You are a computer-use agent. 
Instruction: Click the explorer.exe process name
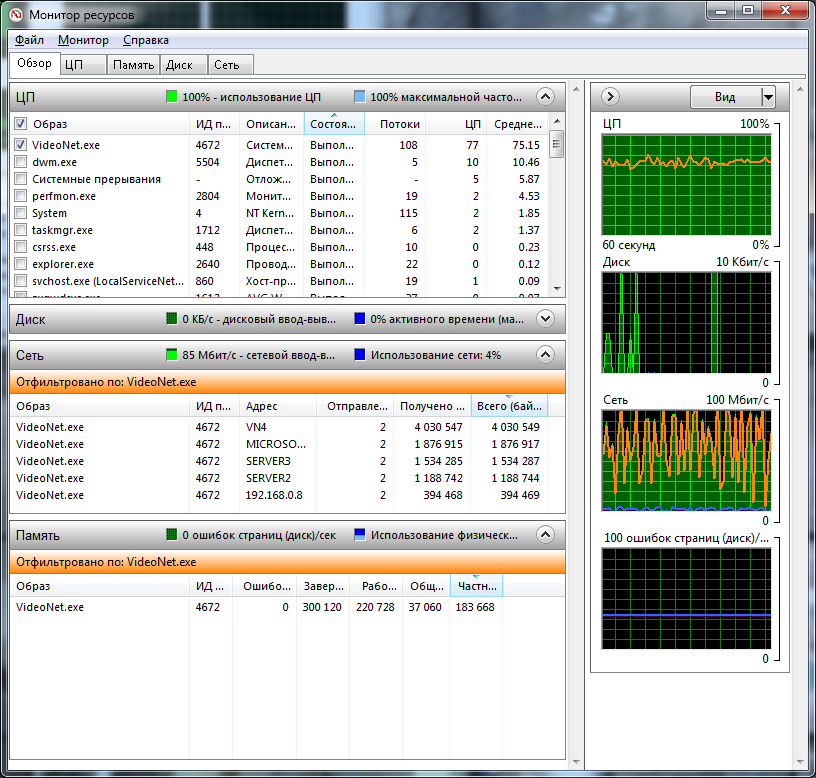point(63,264)
